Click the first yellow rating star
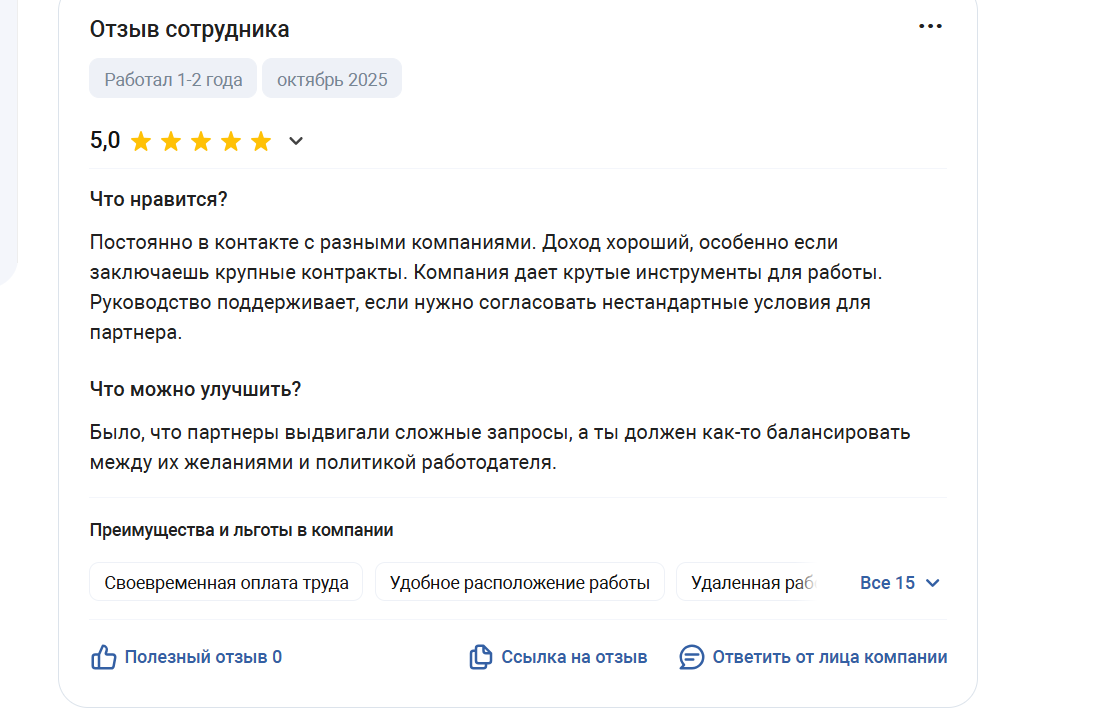 pos(141,141)
